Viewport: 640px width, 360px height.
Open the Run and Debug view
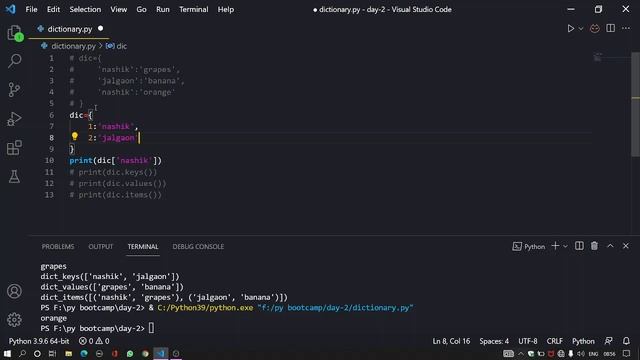coord(14,119)
